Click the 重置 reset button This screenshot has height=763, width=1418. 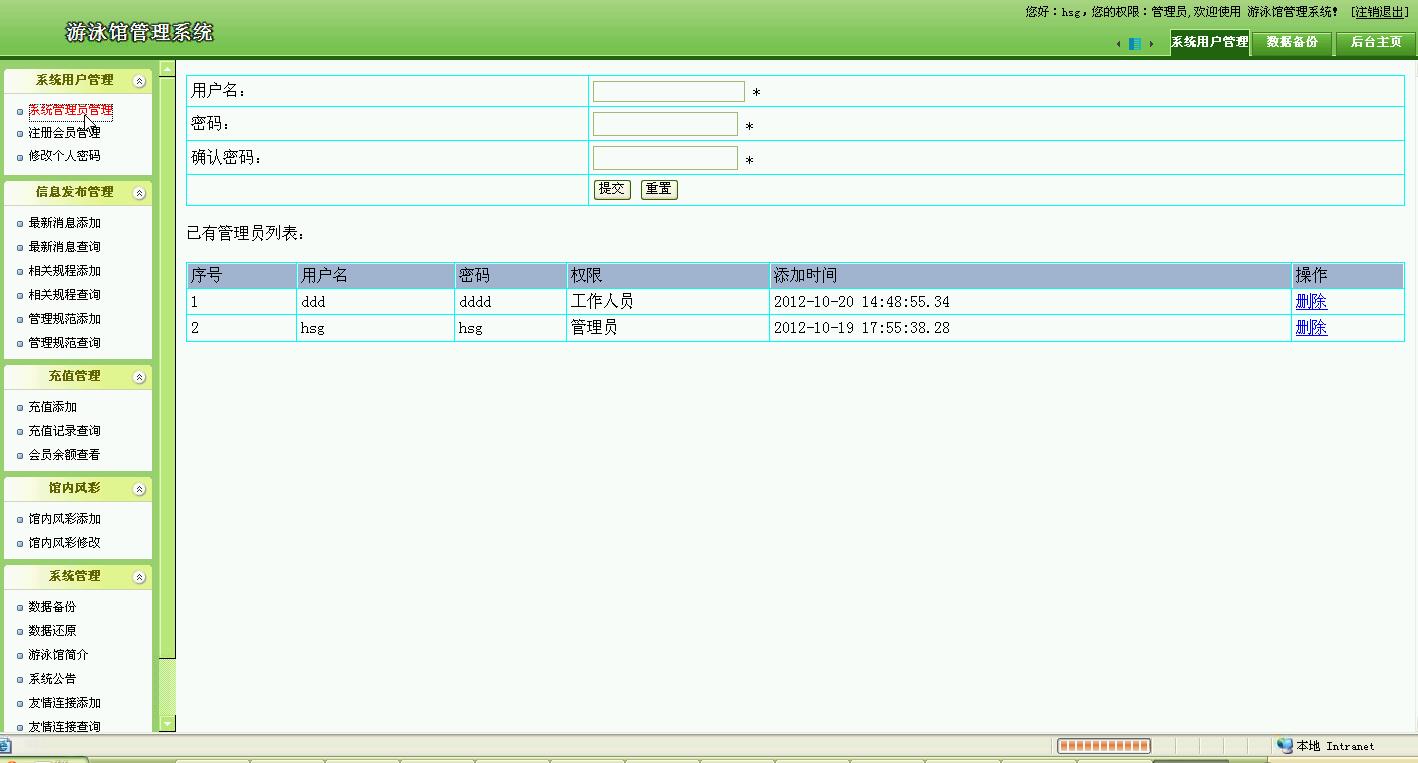click(x=659, y=189)
